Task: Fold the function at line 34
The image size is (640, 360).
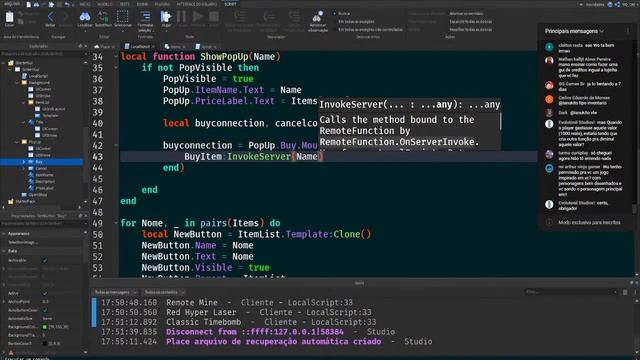Action: 116,57
